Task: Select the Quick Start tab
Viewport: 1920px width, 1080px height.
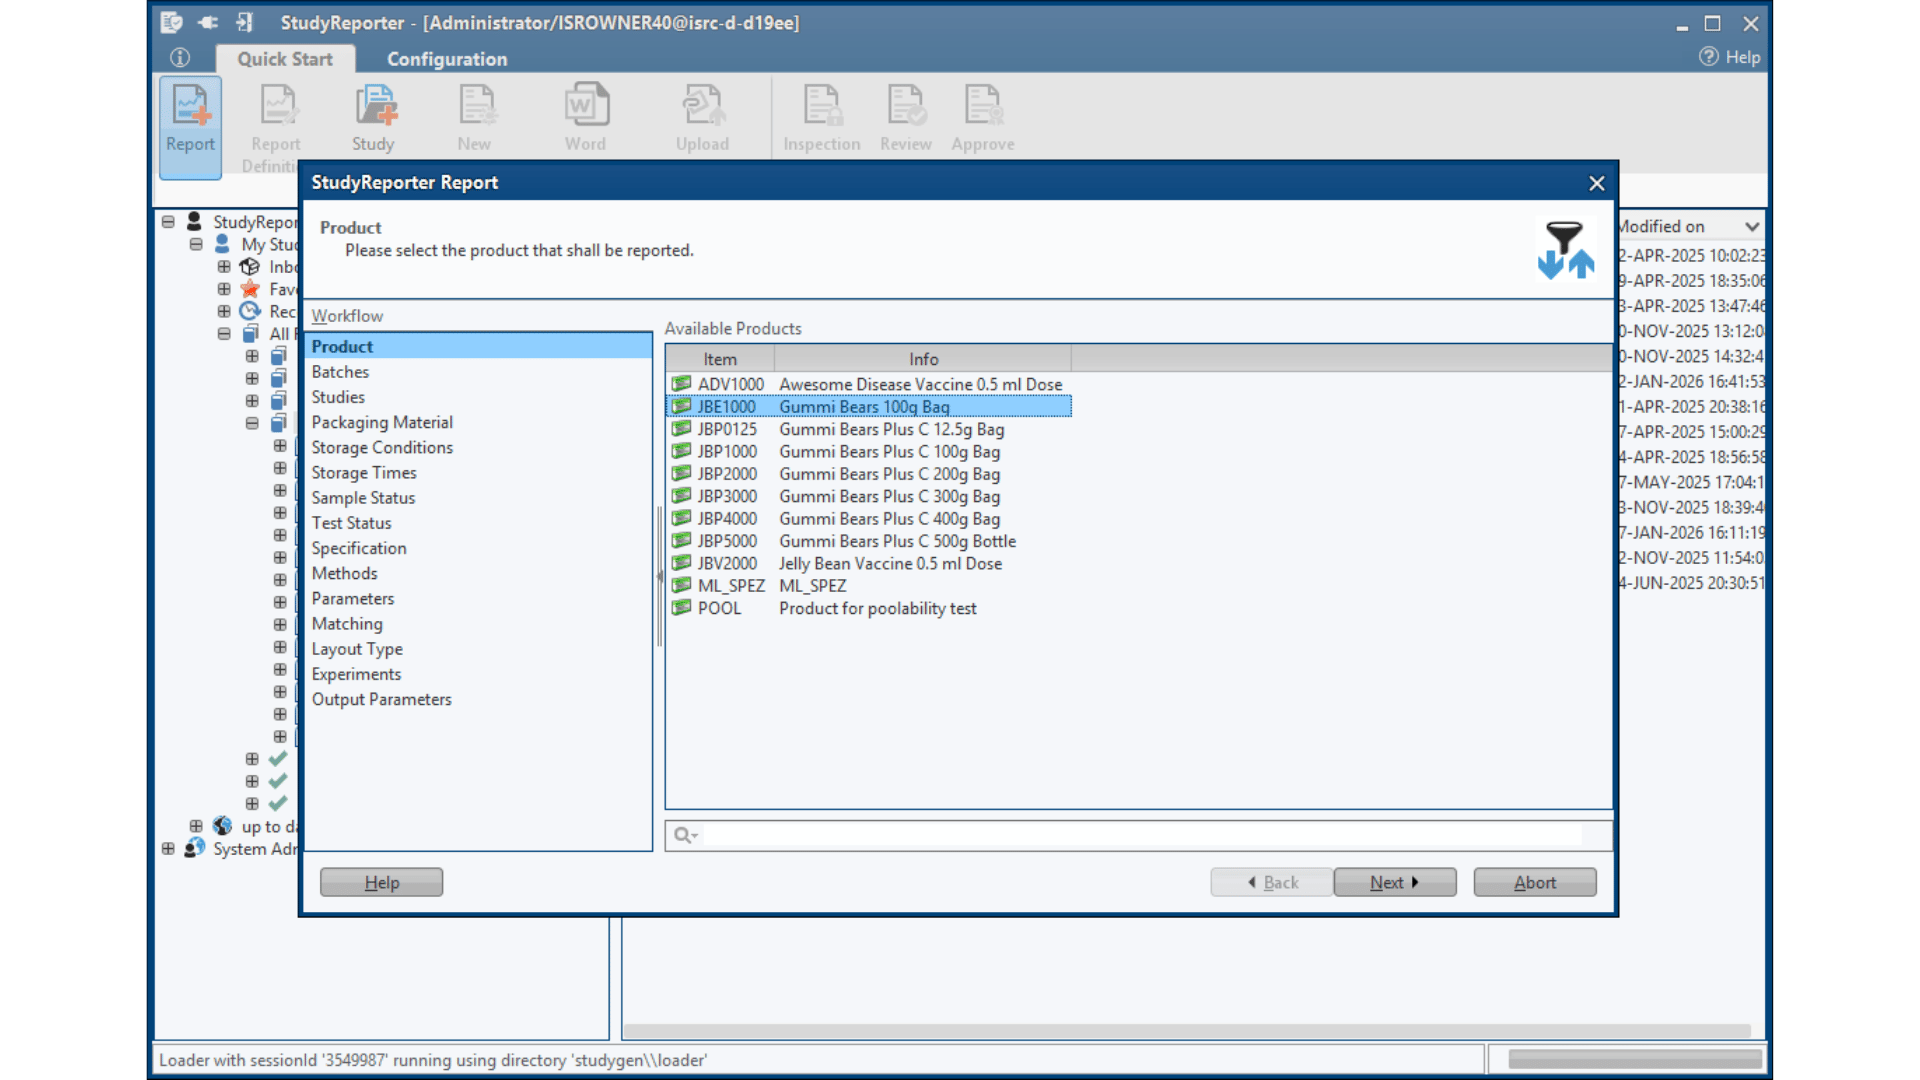Action: (285, 59)
